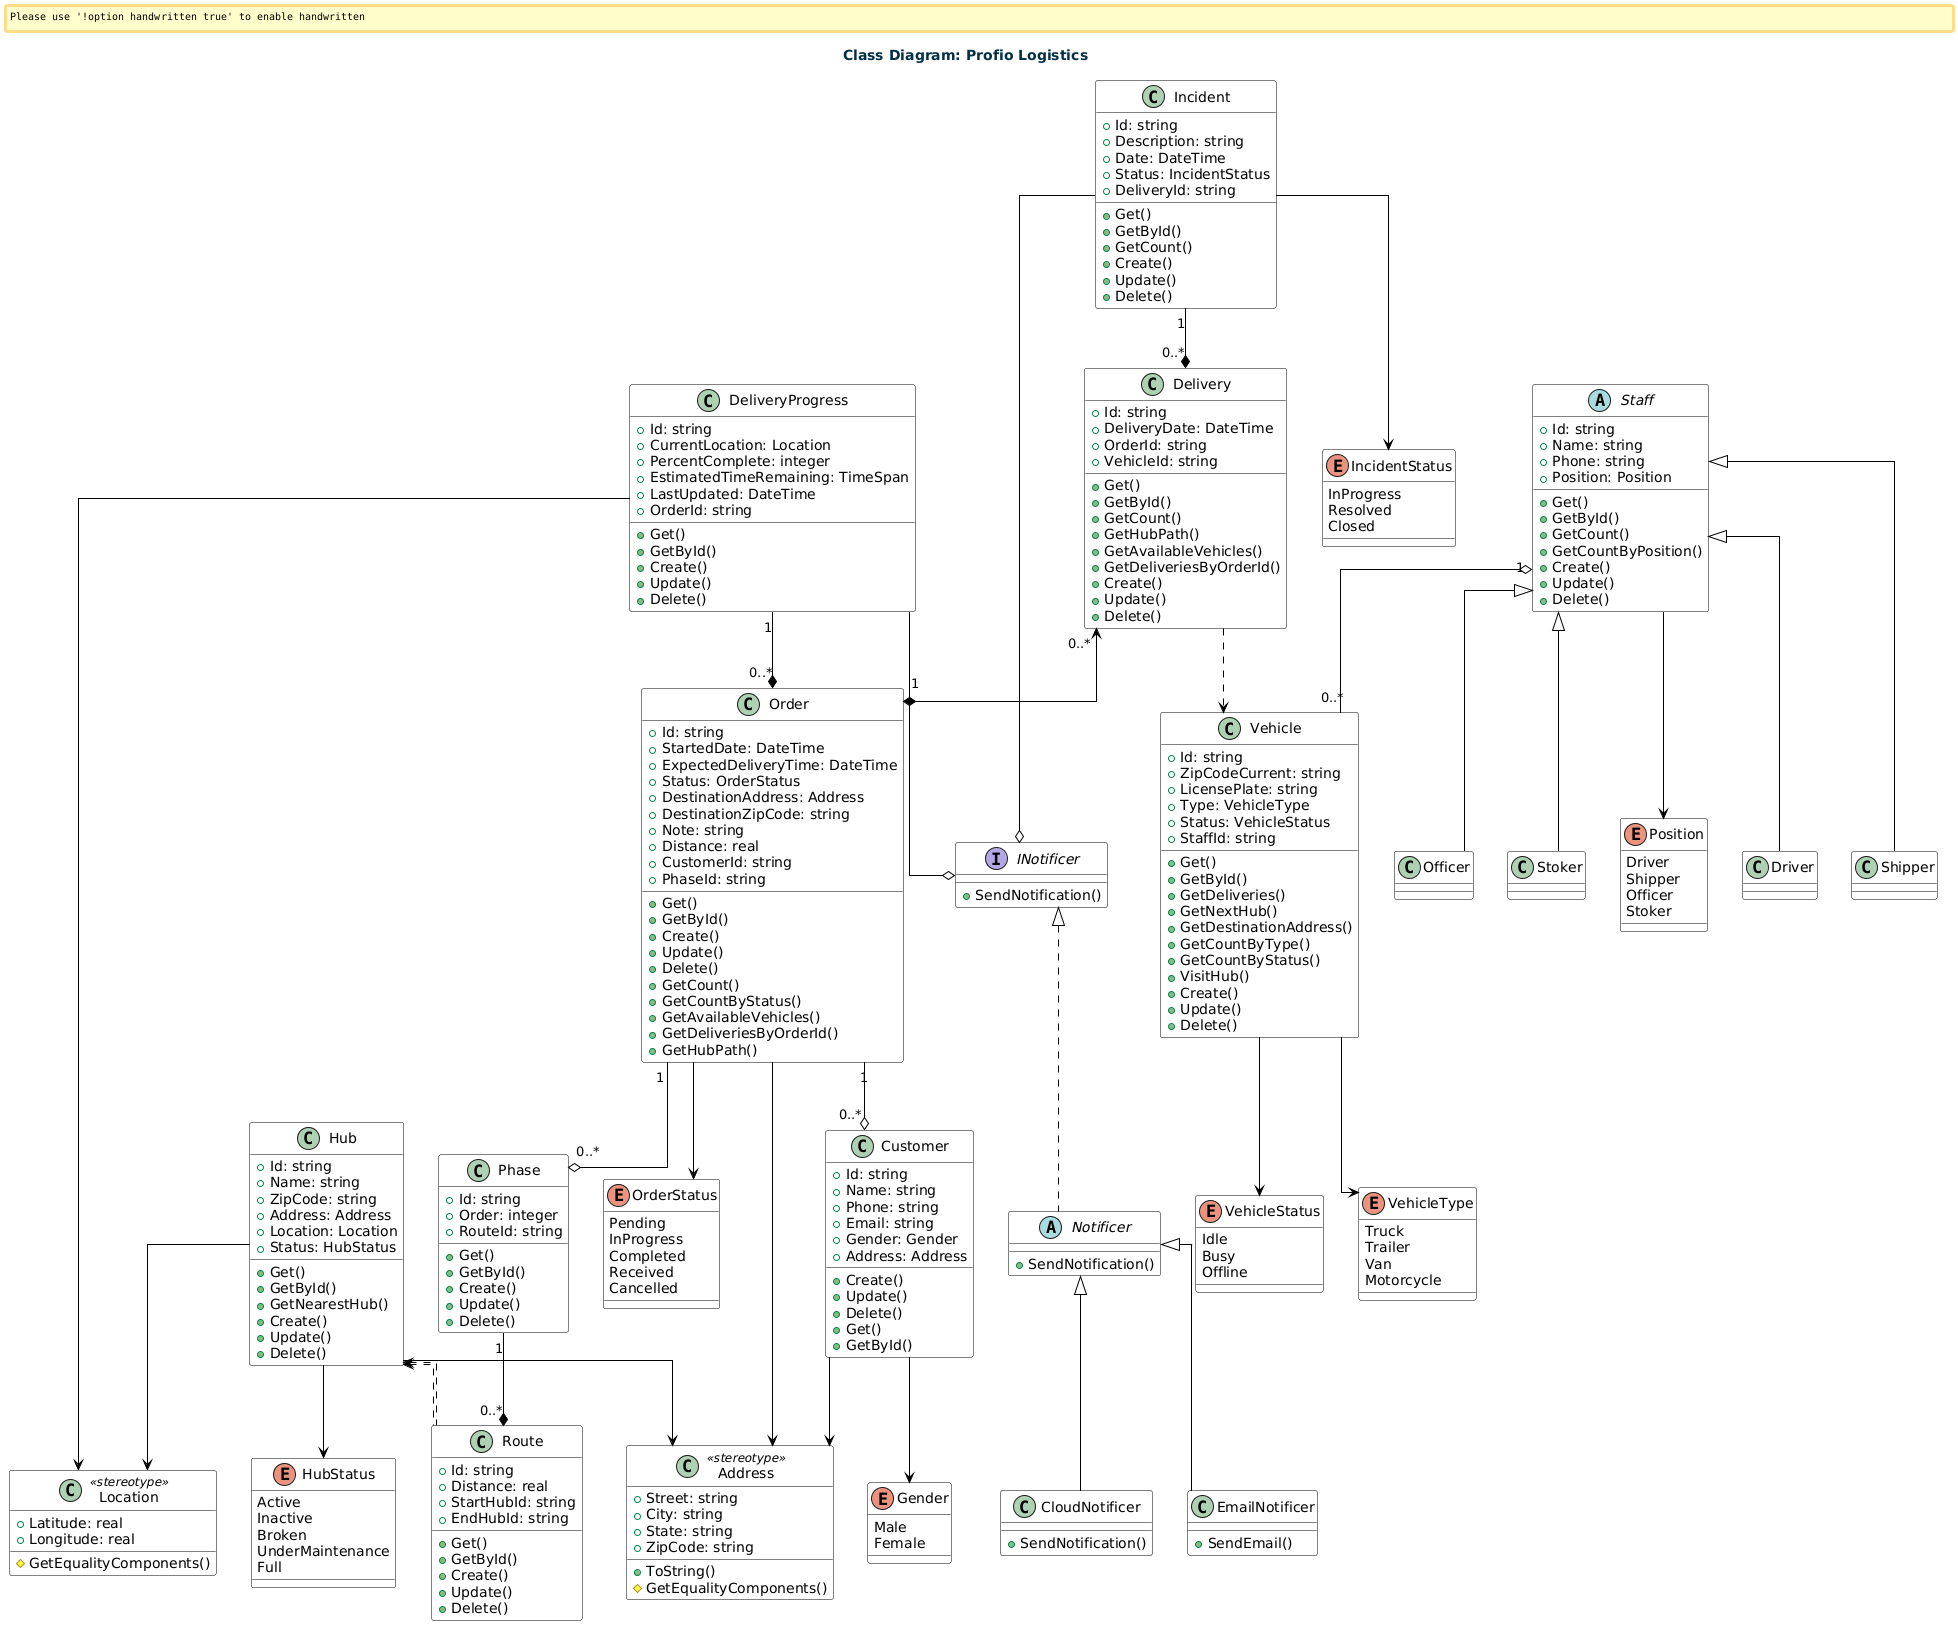Viewport: 1958px width, 1626px height.
Task: Click Motorcycle value in VehicleType
Action: click(x=1403, y=1280)
